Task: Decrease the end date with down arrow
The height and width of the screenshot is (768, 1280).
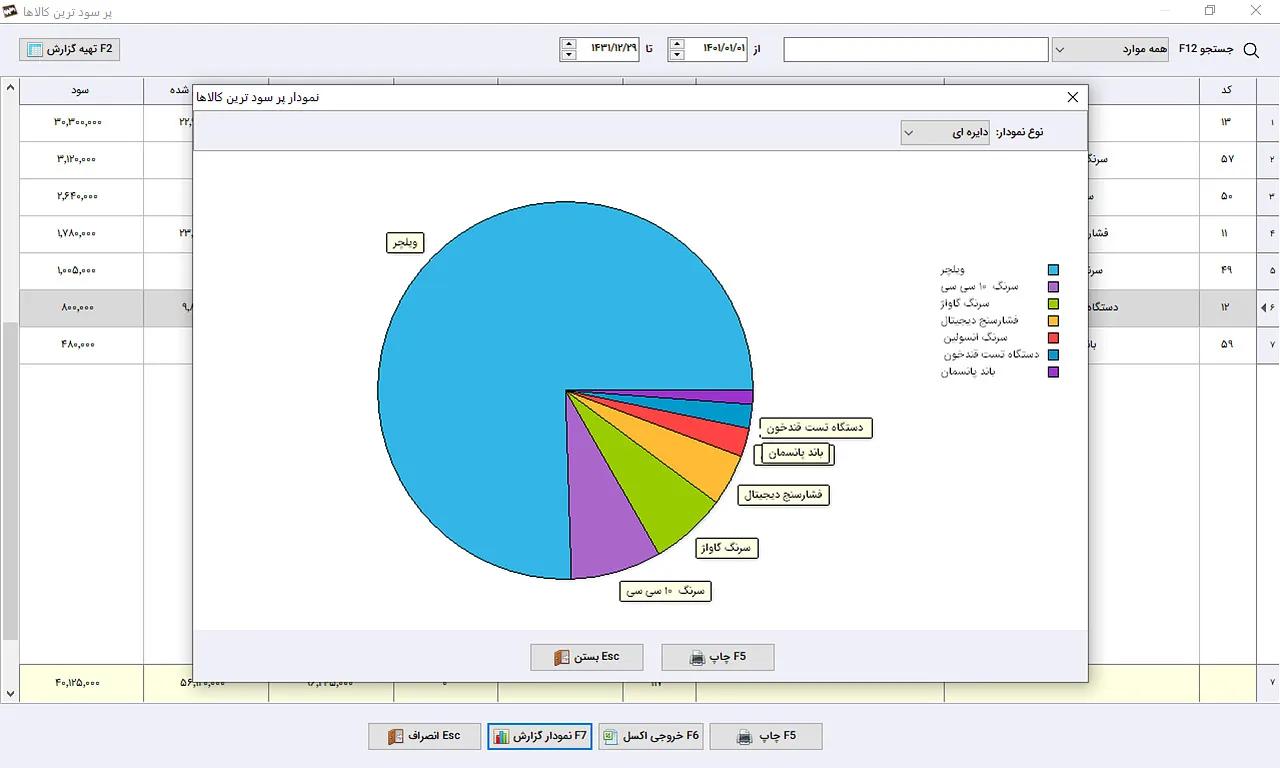Action: point(569,55)
